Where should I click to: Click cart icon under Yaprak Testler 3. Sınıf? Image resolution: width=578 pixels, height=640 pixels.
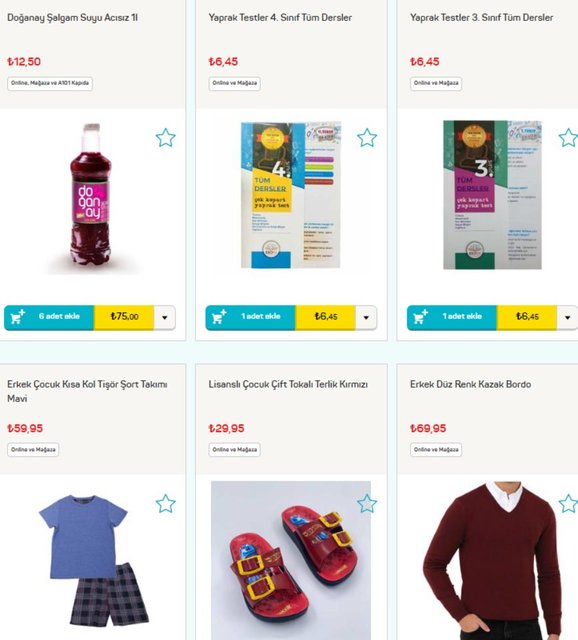[x=420, y=317]
